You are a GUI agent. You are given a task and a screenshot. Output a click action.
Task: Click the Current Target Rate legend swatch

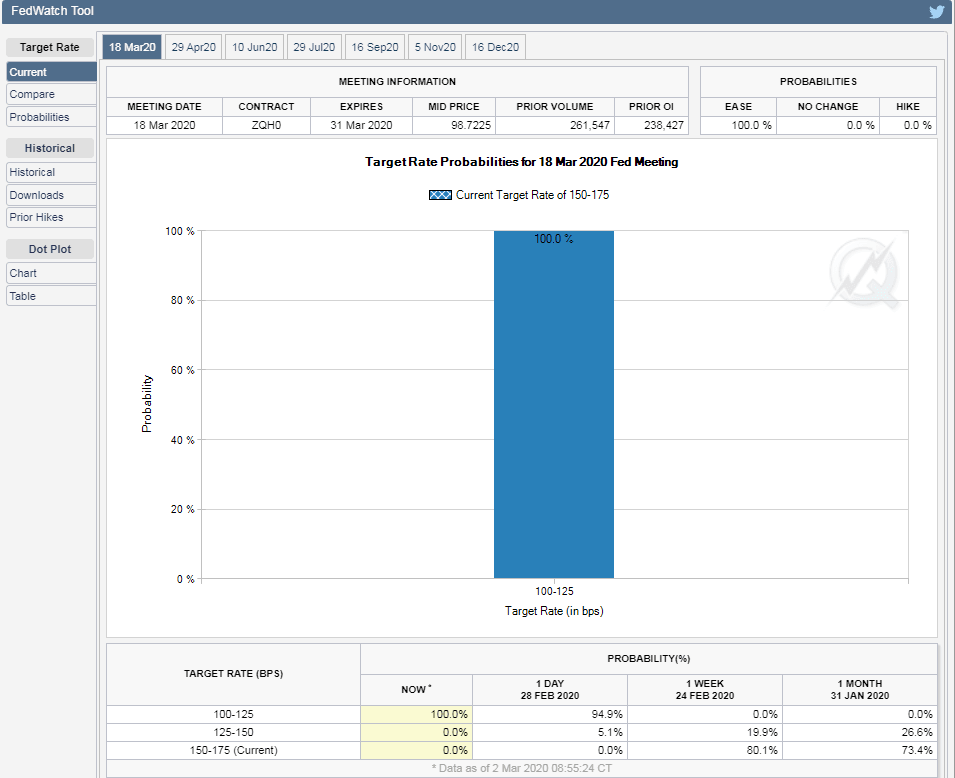click(439, 195)
